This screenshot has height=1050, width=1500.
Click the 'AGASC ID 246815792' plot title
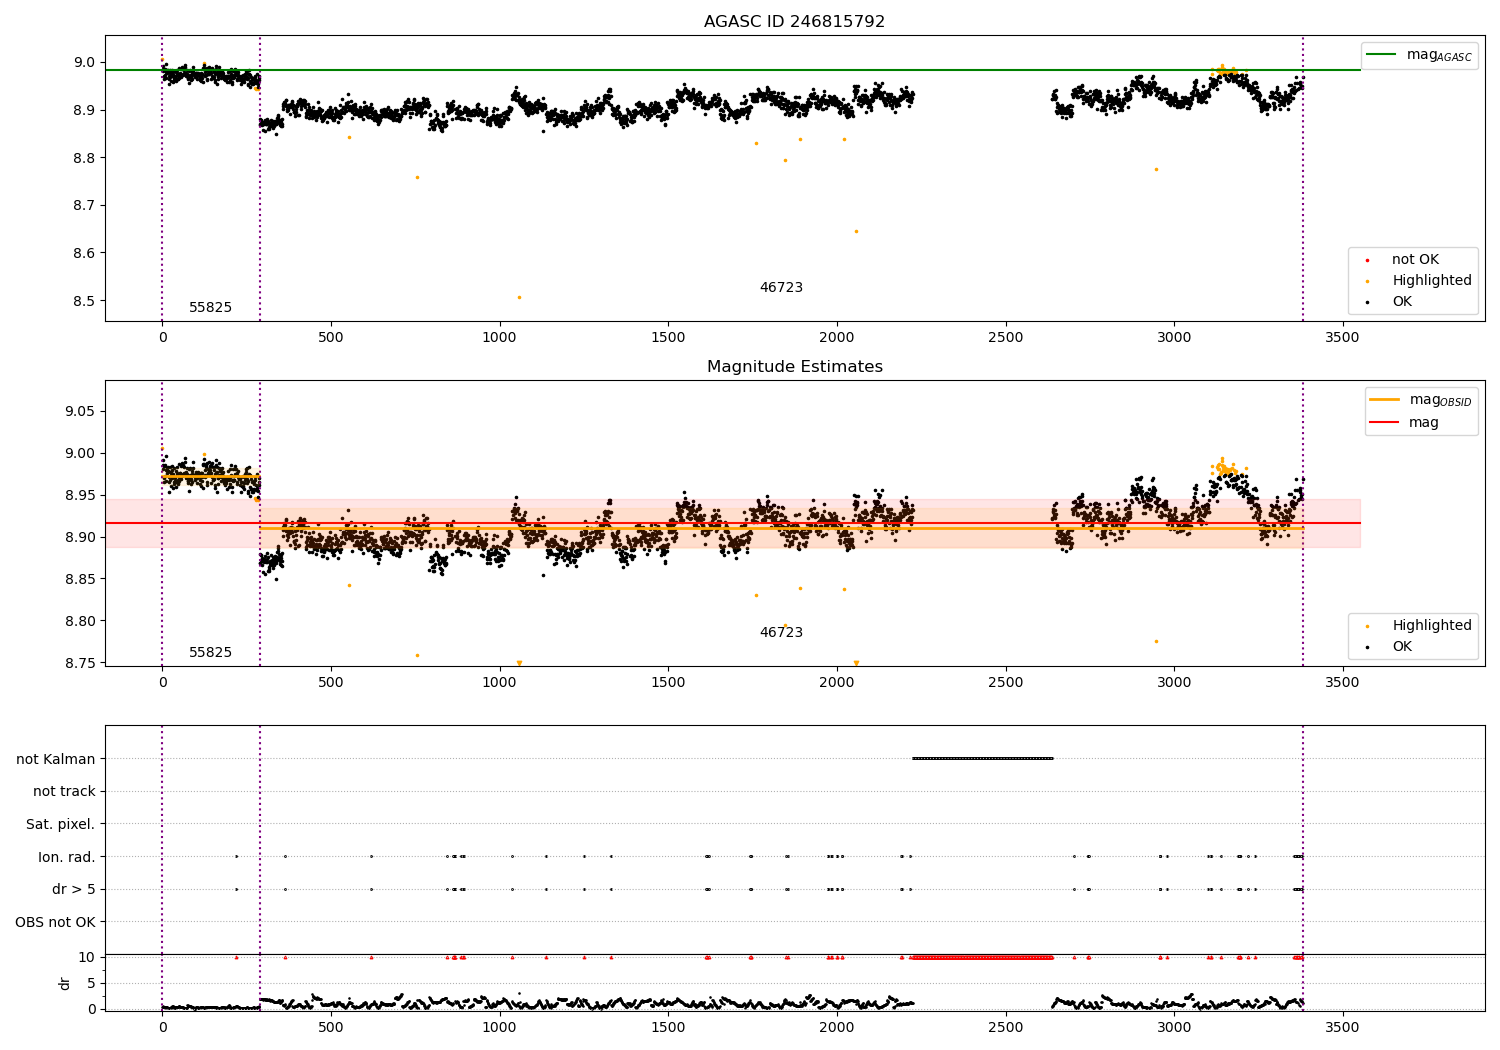click(794, 22)
